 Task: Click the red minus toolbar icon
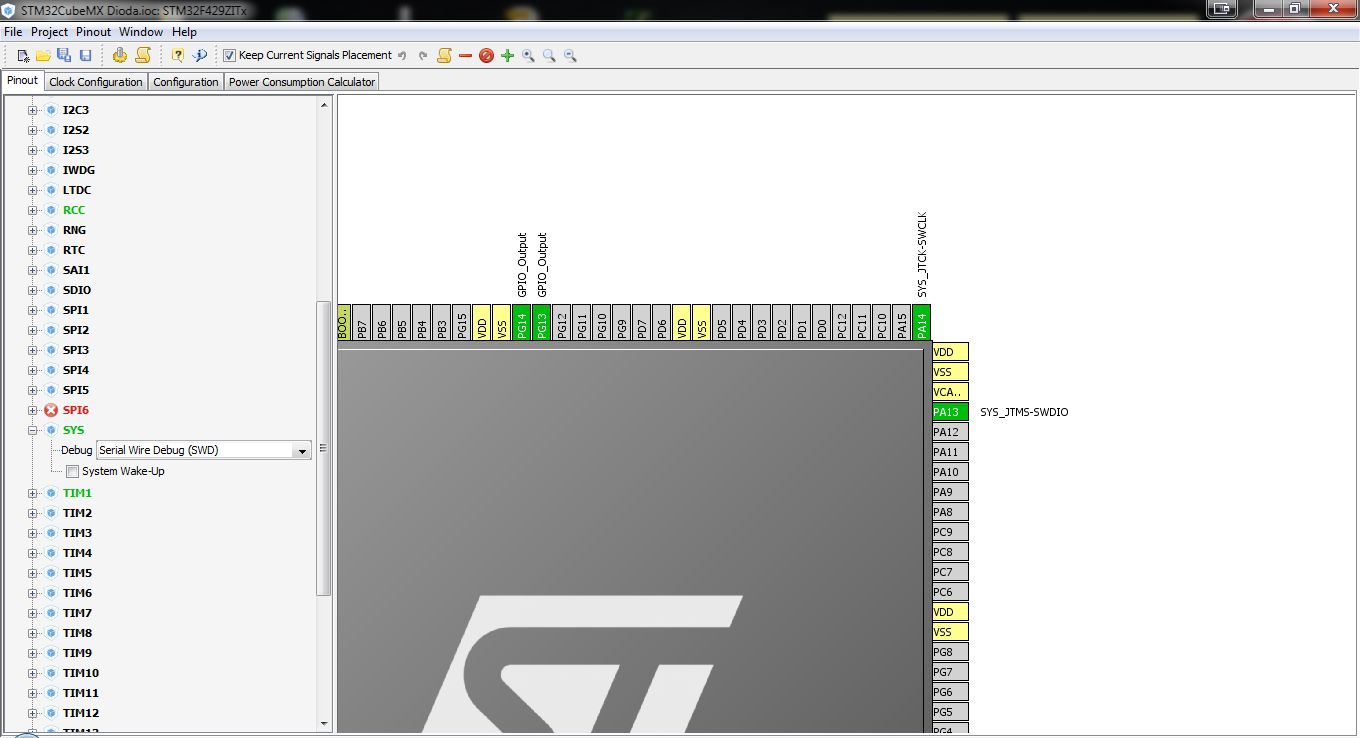pyautogui.click(x=465, y=56)
